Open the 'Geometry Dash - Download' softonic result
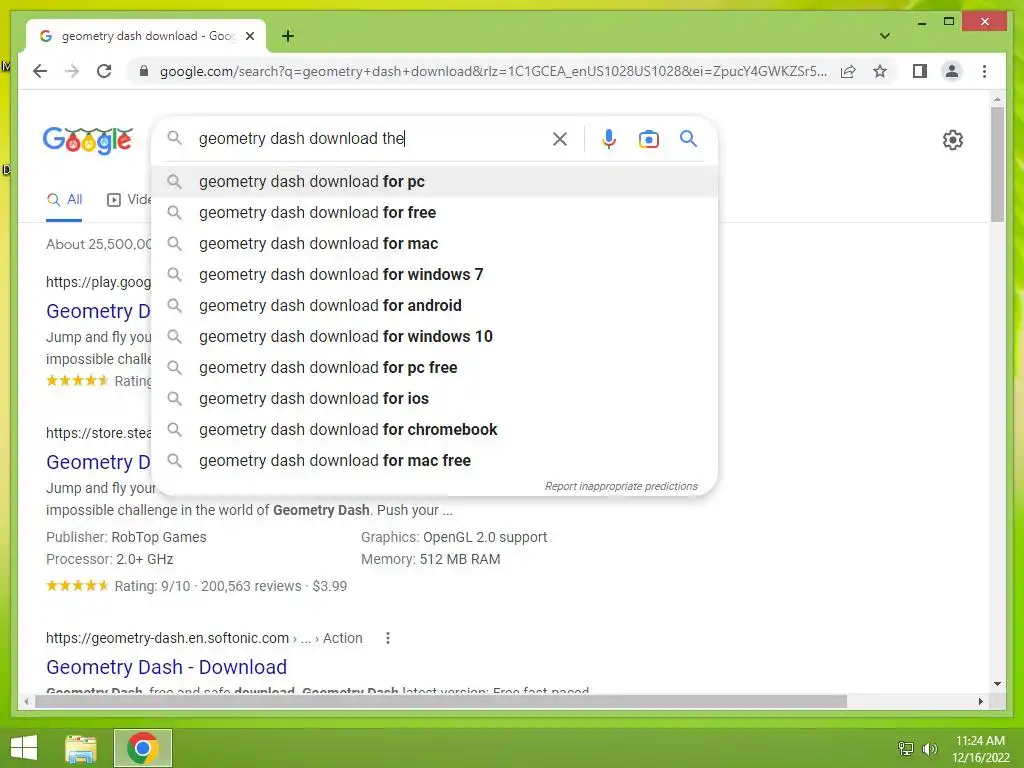The image size is (1024, 768). point(167,667)
